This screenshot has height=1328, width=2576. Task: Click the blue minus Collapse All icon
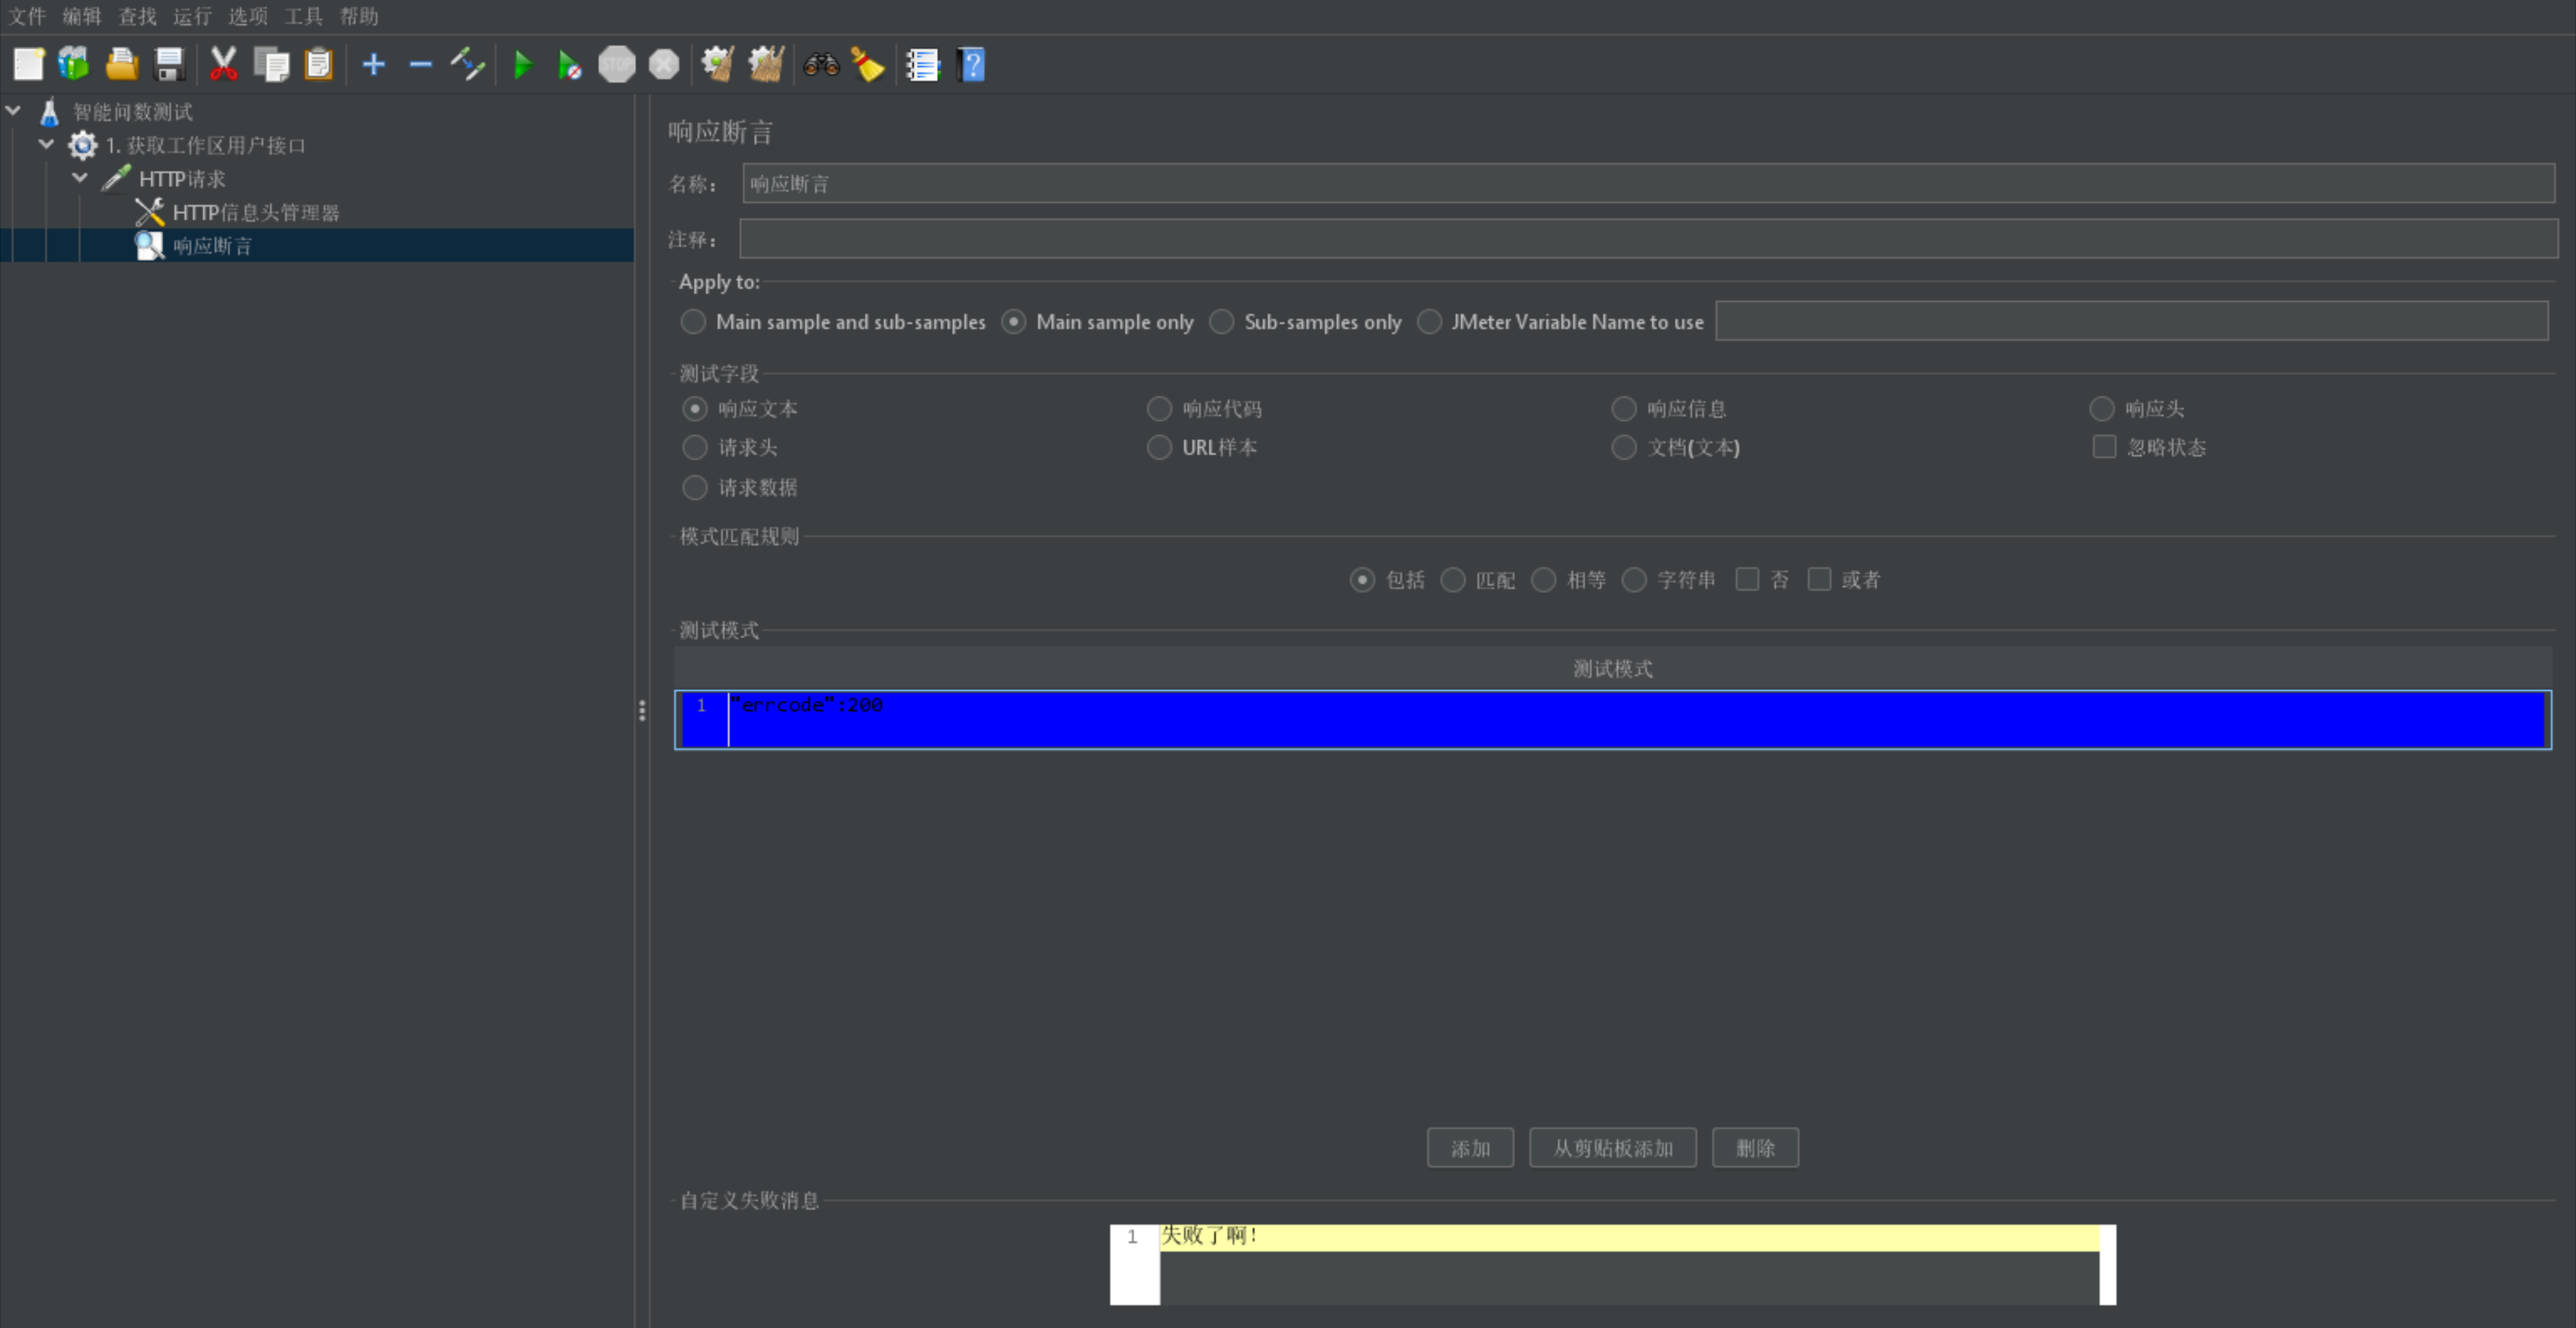click(421, 65)
